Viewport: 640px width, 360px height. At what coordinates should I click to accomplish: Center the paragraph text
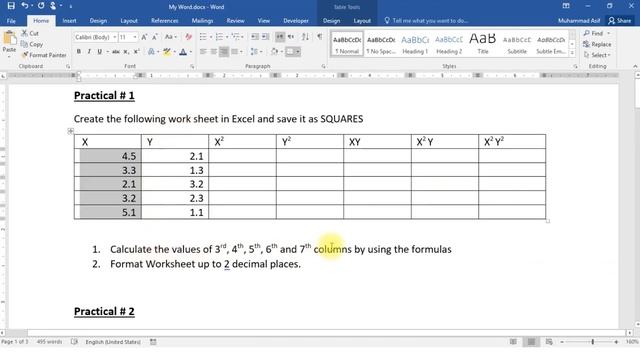click(x=213, y=52)
